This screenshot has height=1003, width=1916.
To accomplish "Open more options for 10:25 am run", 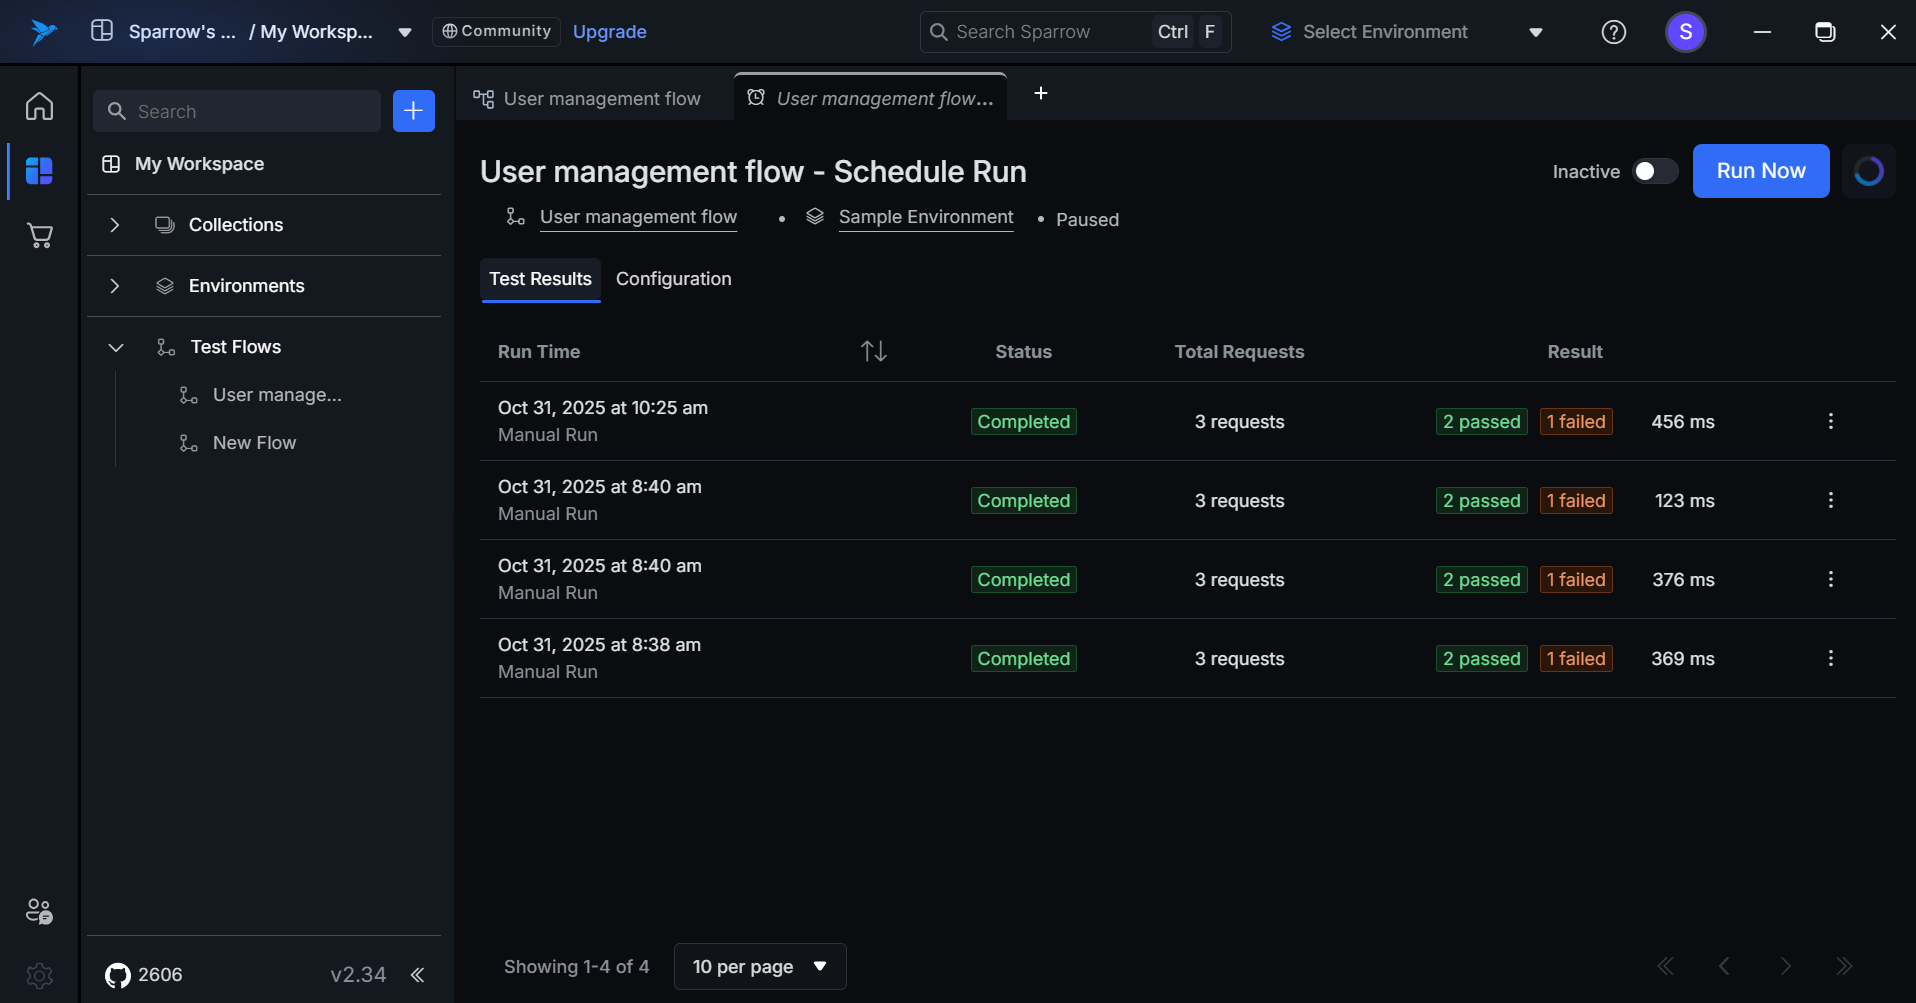I will (1830, 421).
